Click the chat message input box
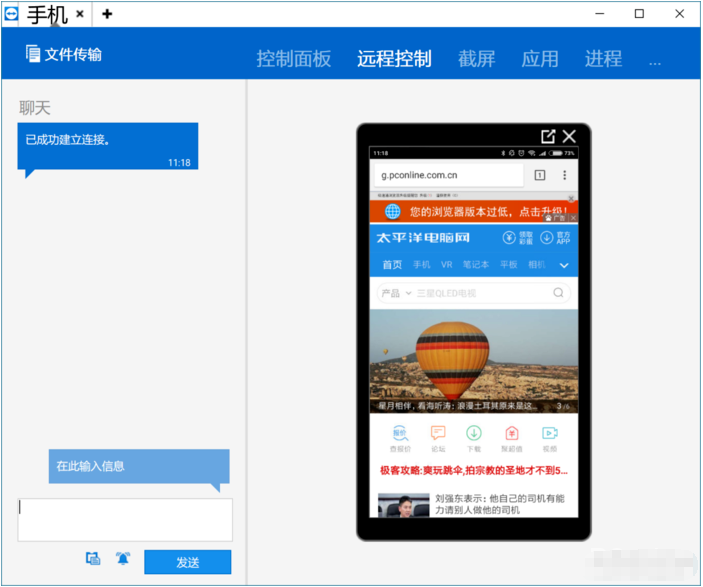Viewport: 703px width, 587px height. (x=125, y=519)
